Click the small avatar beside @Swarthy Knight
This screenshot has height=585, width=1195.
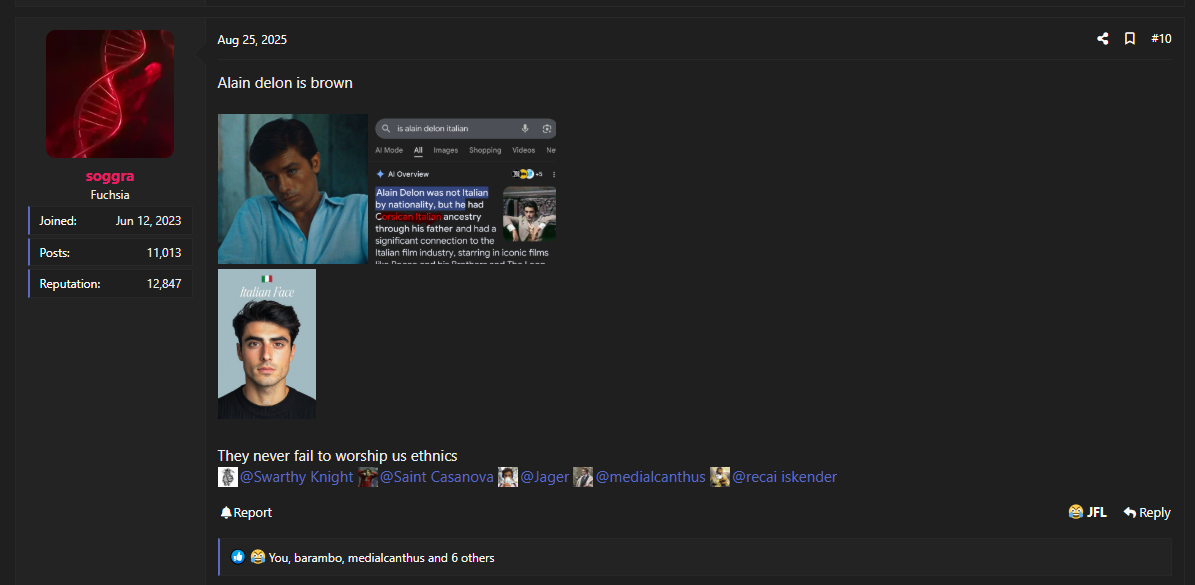coord(228,477)
